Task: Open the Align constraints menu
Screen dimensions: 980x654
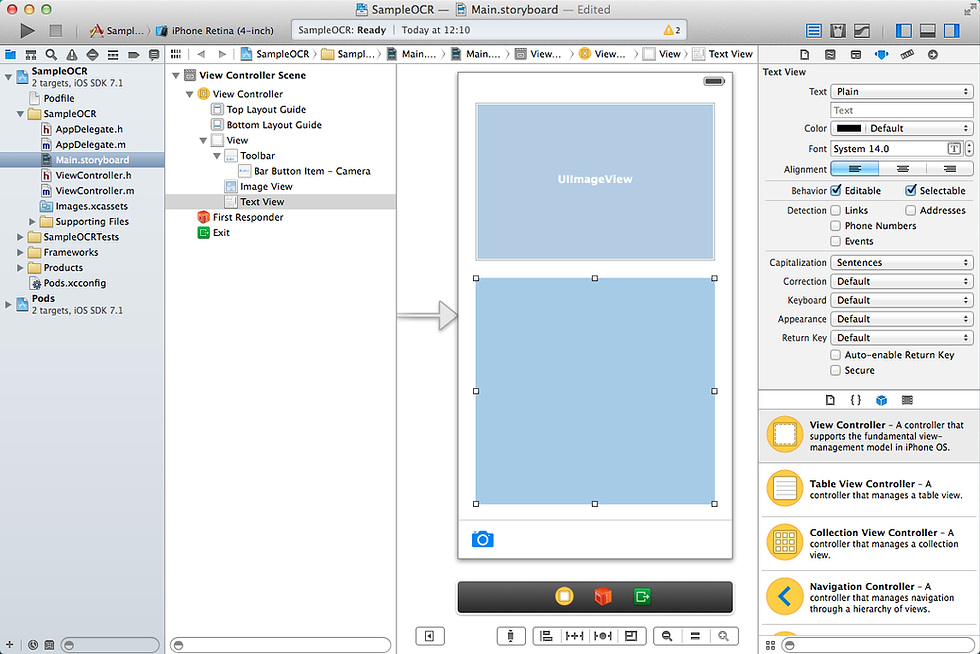Action: pos(546,636)
